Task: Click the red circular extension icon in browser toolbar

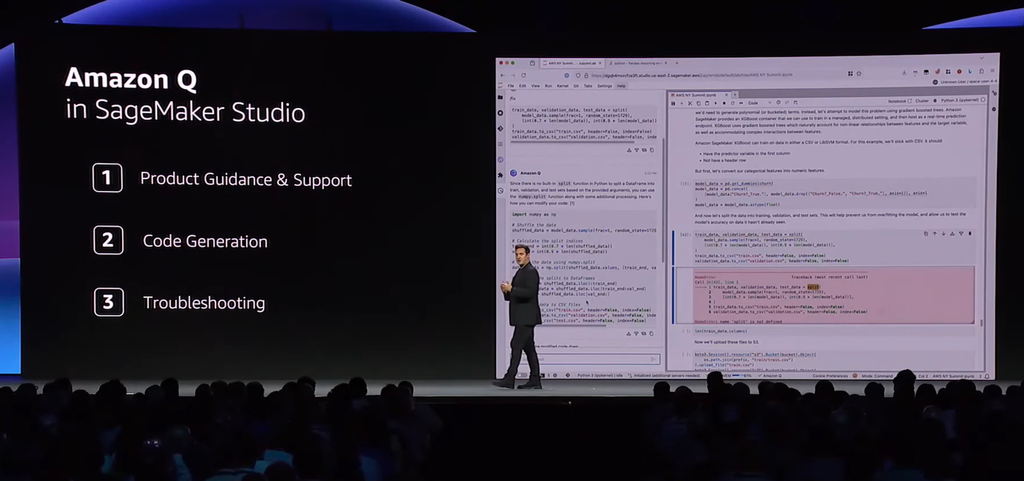Action: [x=959, y=72]
